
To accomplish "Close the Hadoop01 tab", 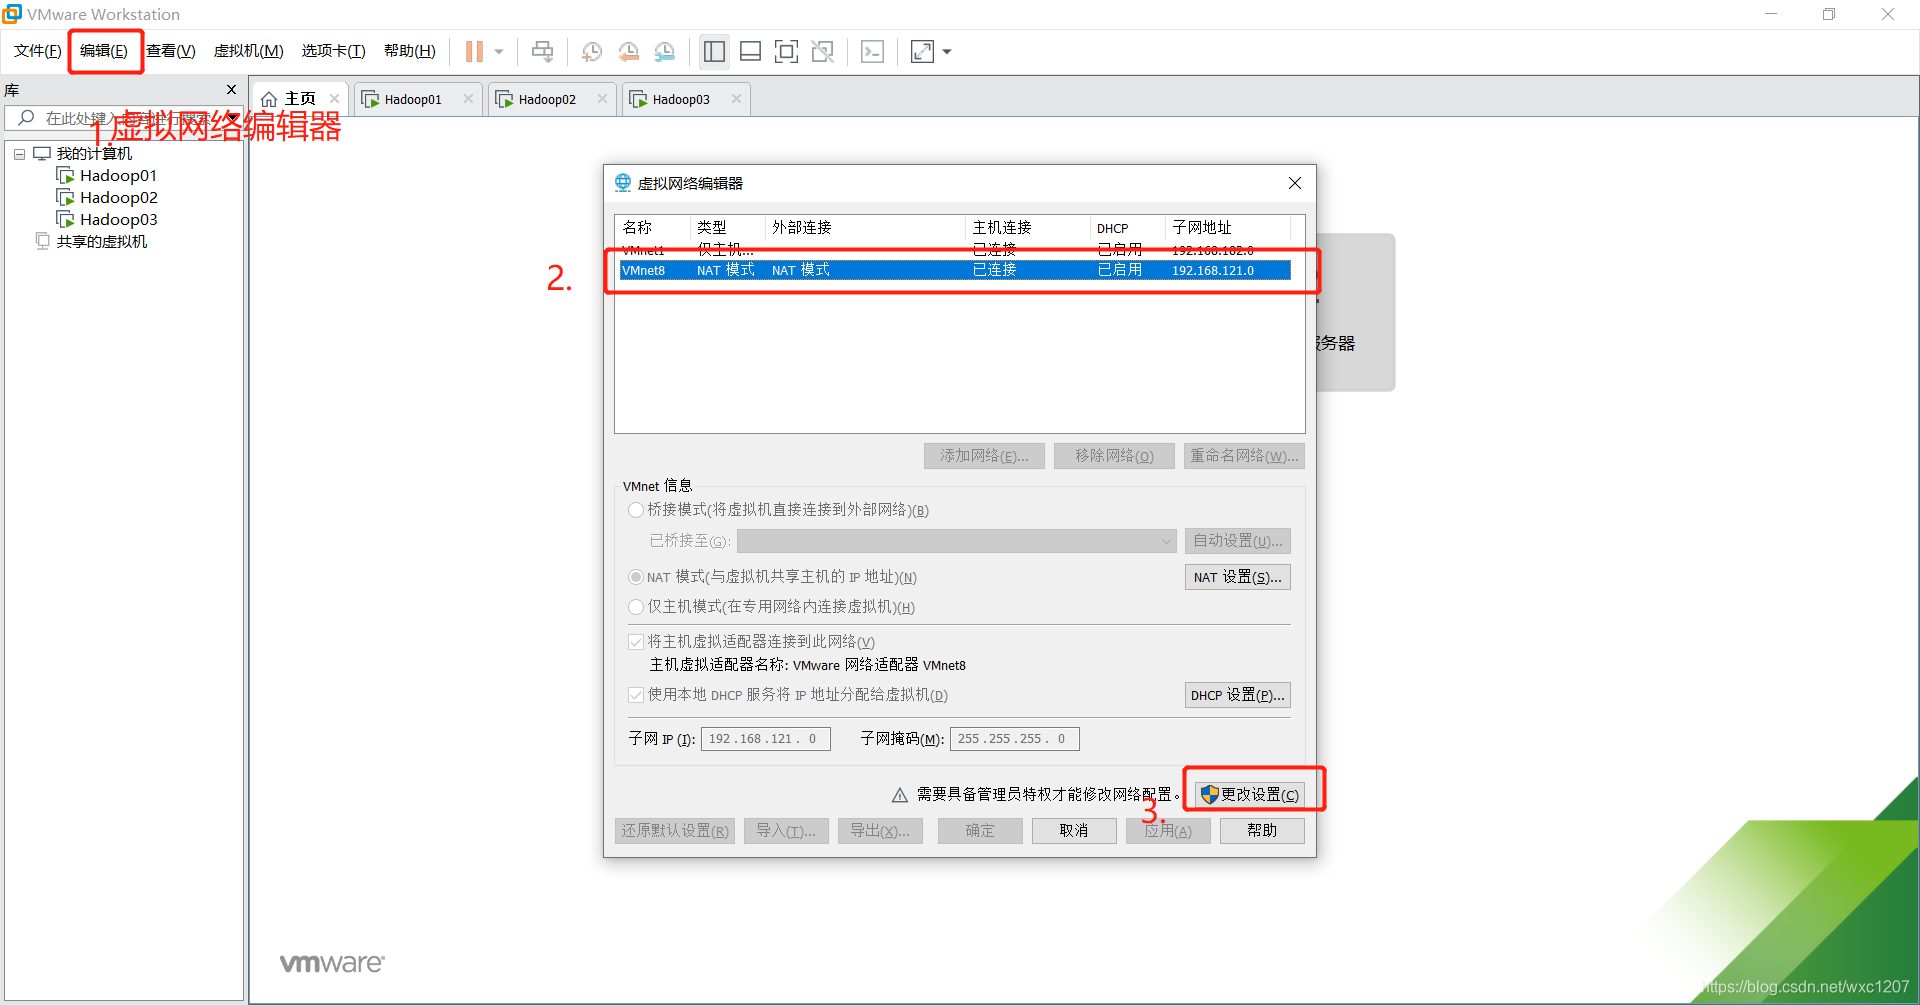I will (x=468, y=99).
